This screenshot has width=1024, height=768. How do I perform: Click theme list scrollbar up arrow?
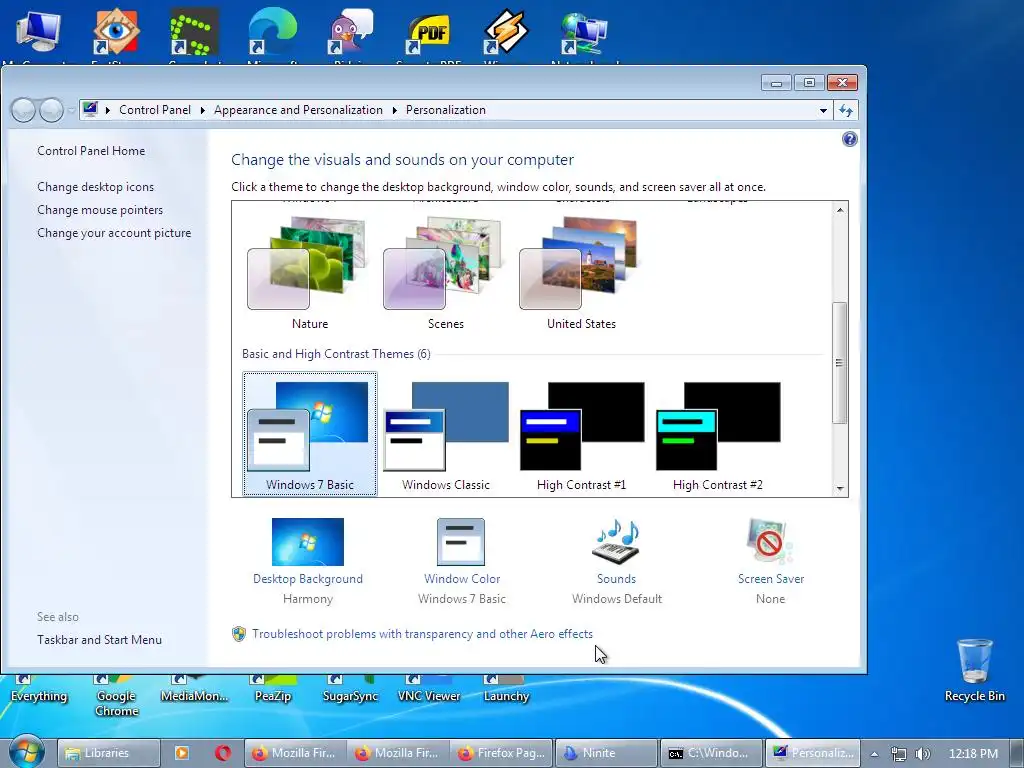[x=840, y=210]
